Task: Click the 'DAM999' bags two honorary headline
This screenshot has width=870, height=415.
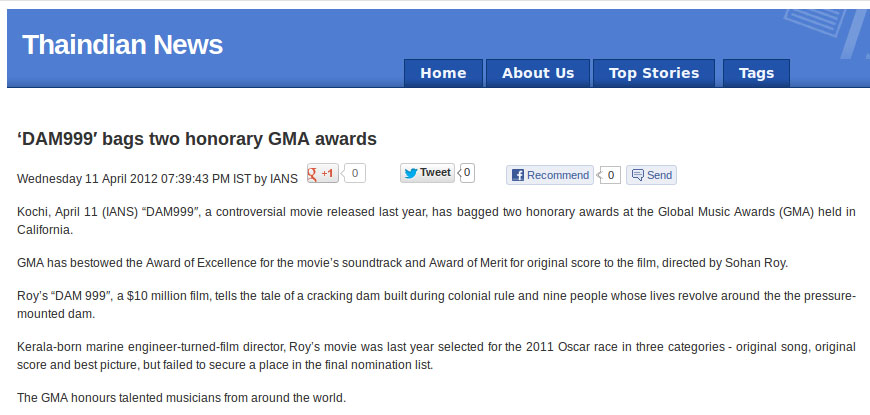Action: click(197, 138)
